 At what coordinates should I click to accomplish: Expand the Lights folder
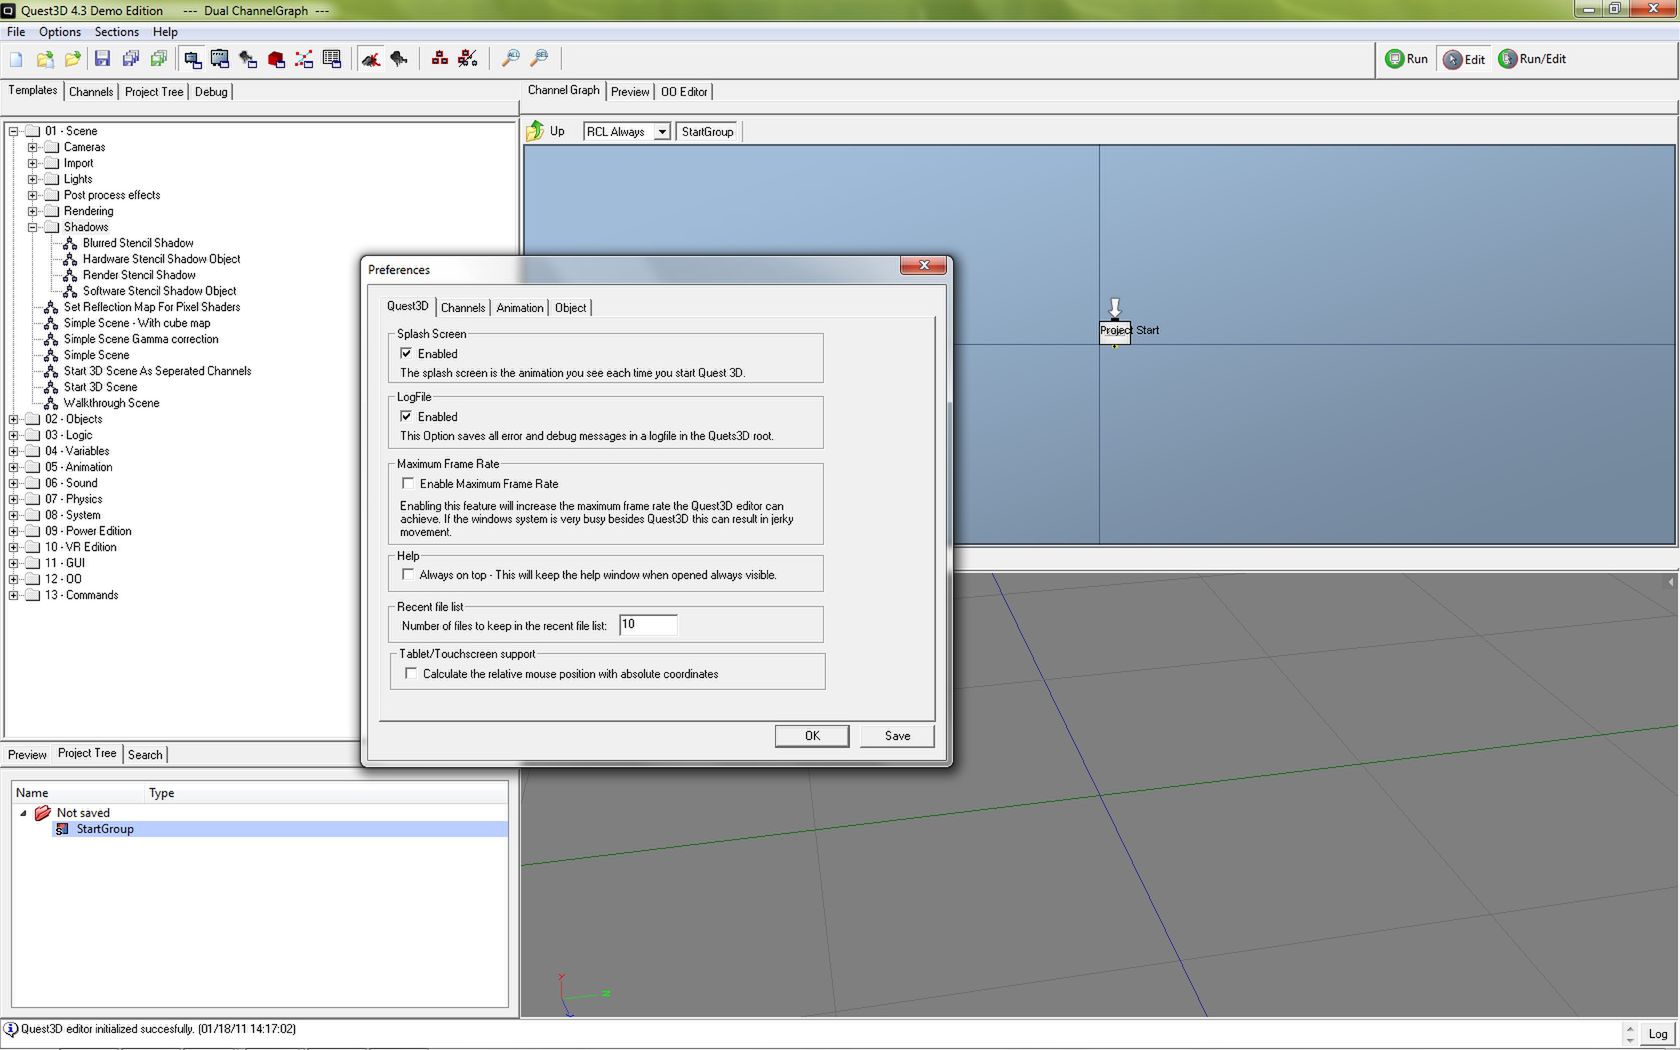32,179
